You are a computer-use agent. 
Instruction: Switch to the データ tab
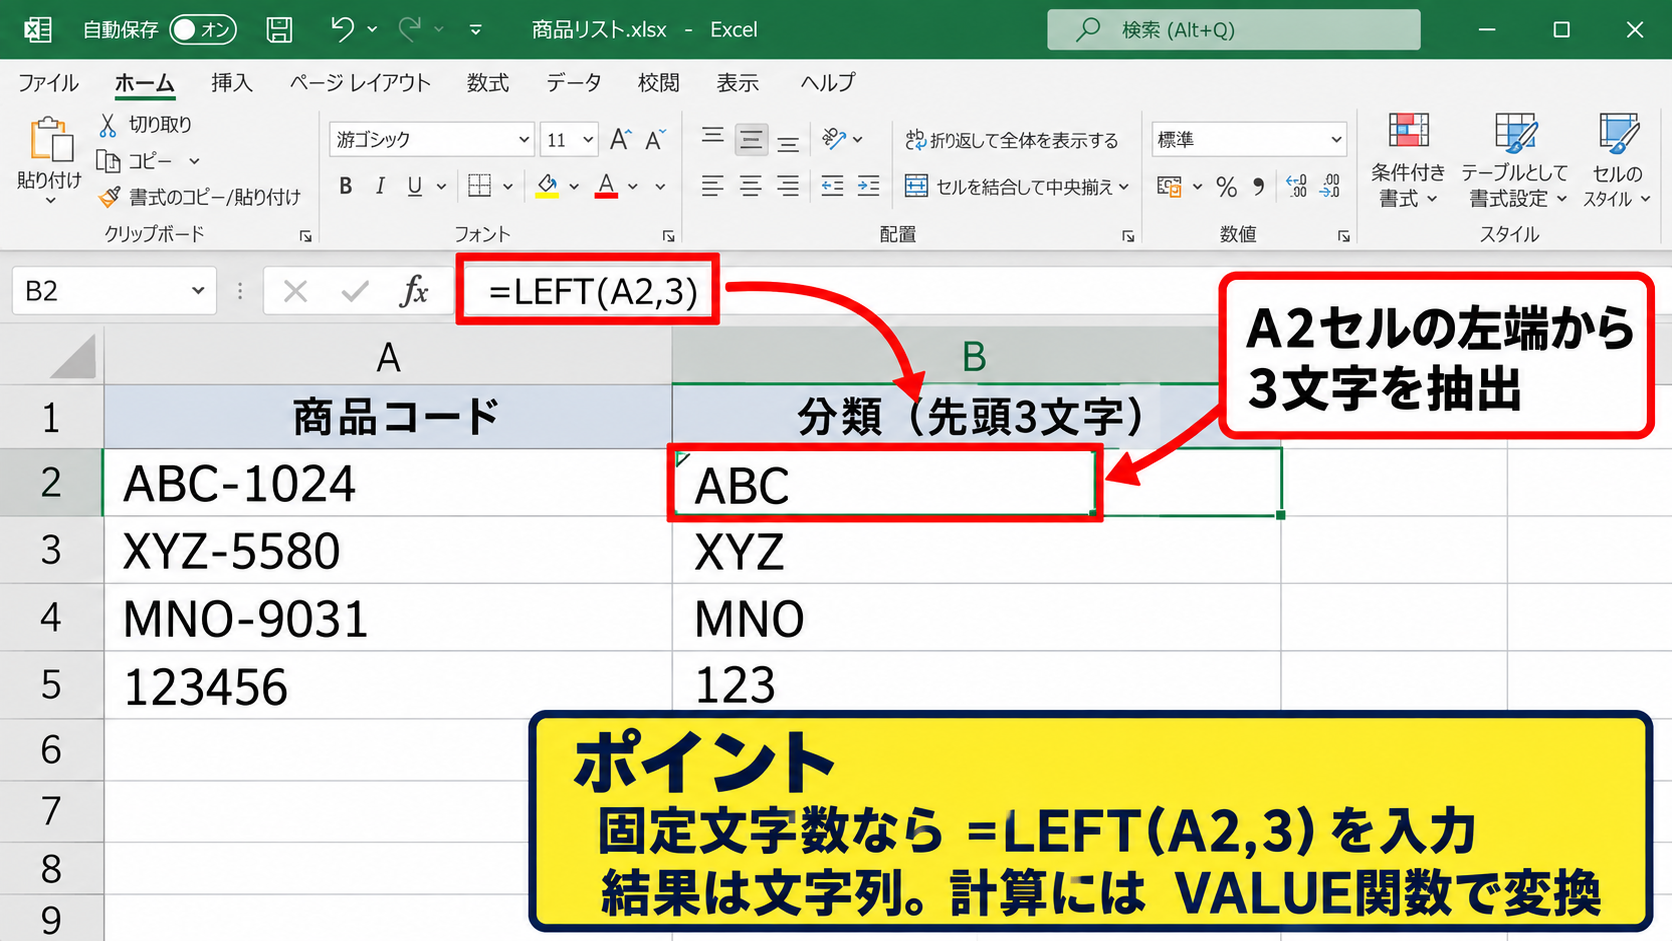pyautogui.click(x=574, y=83)
